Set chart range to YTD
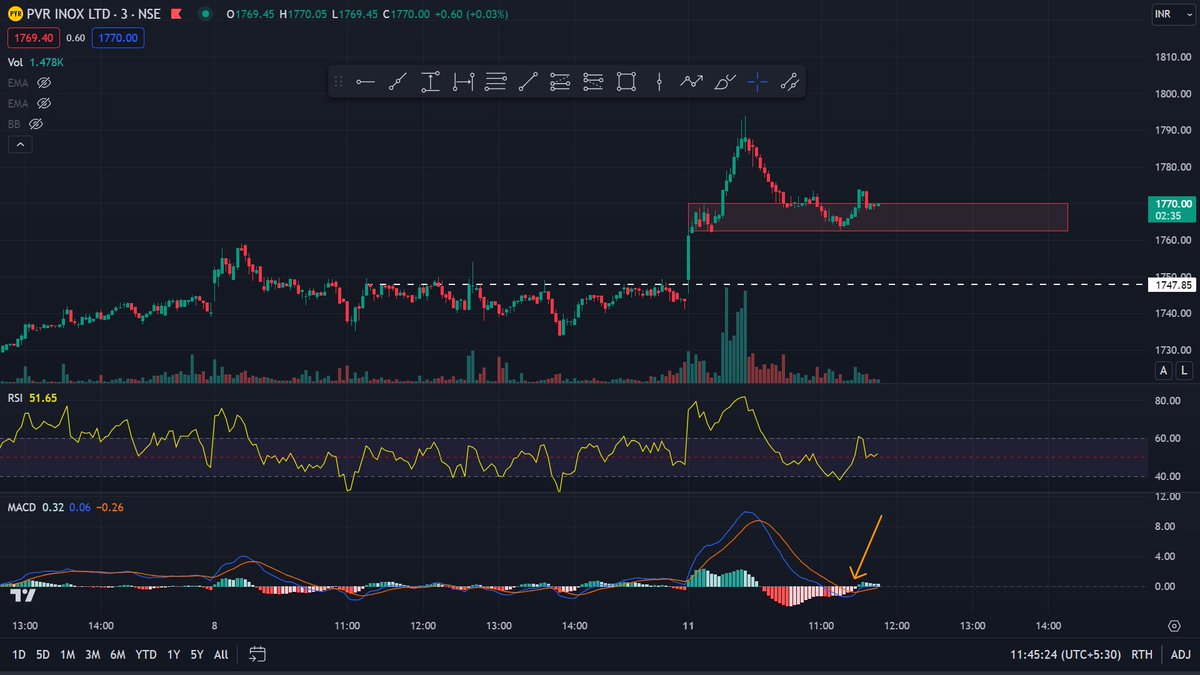 [x=146, y=655]
